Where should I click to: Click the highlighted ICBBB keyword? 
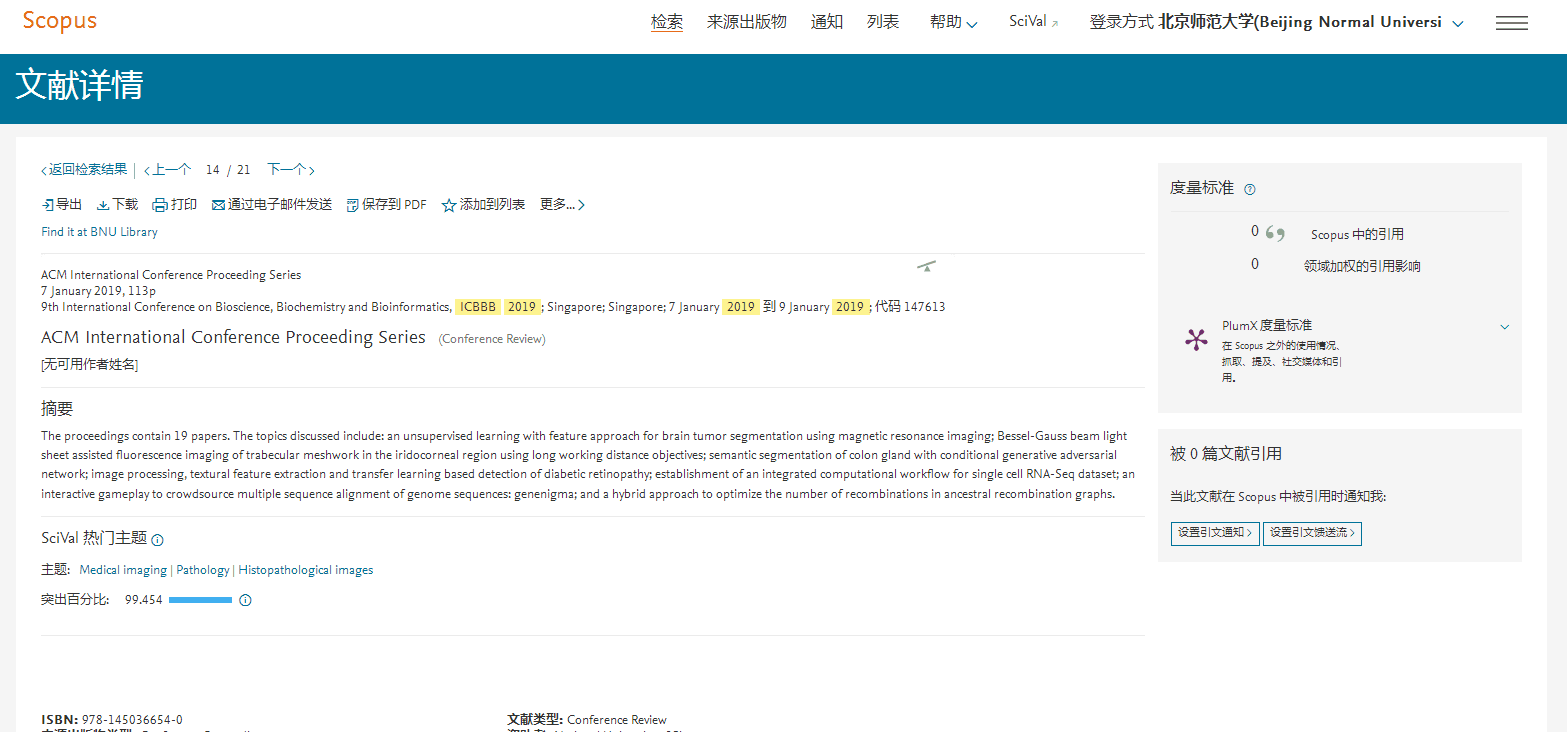[478, 307]
